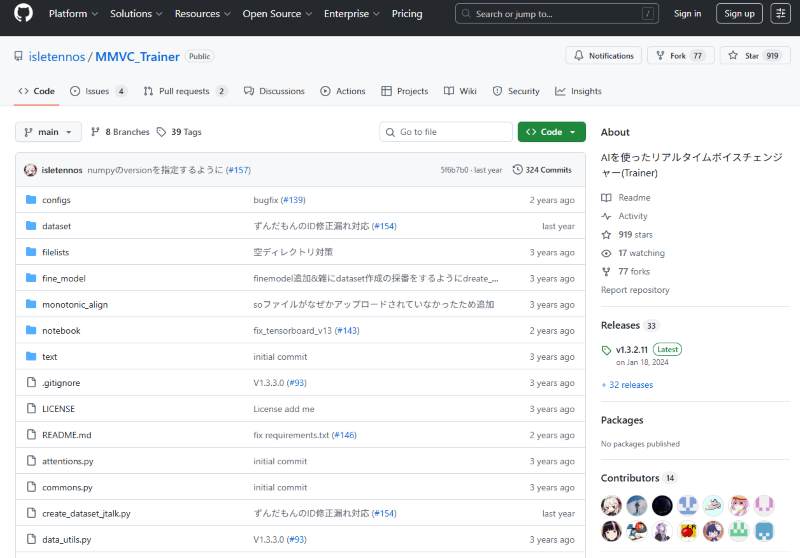Open the Contributors 14 heading link
The width and height of the screenshot is (800, 558).
[x=638, y=478]
